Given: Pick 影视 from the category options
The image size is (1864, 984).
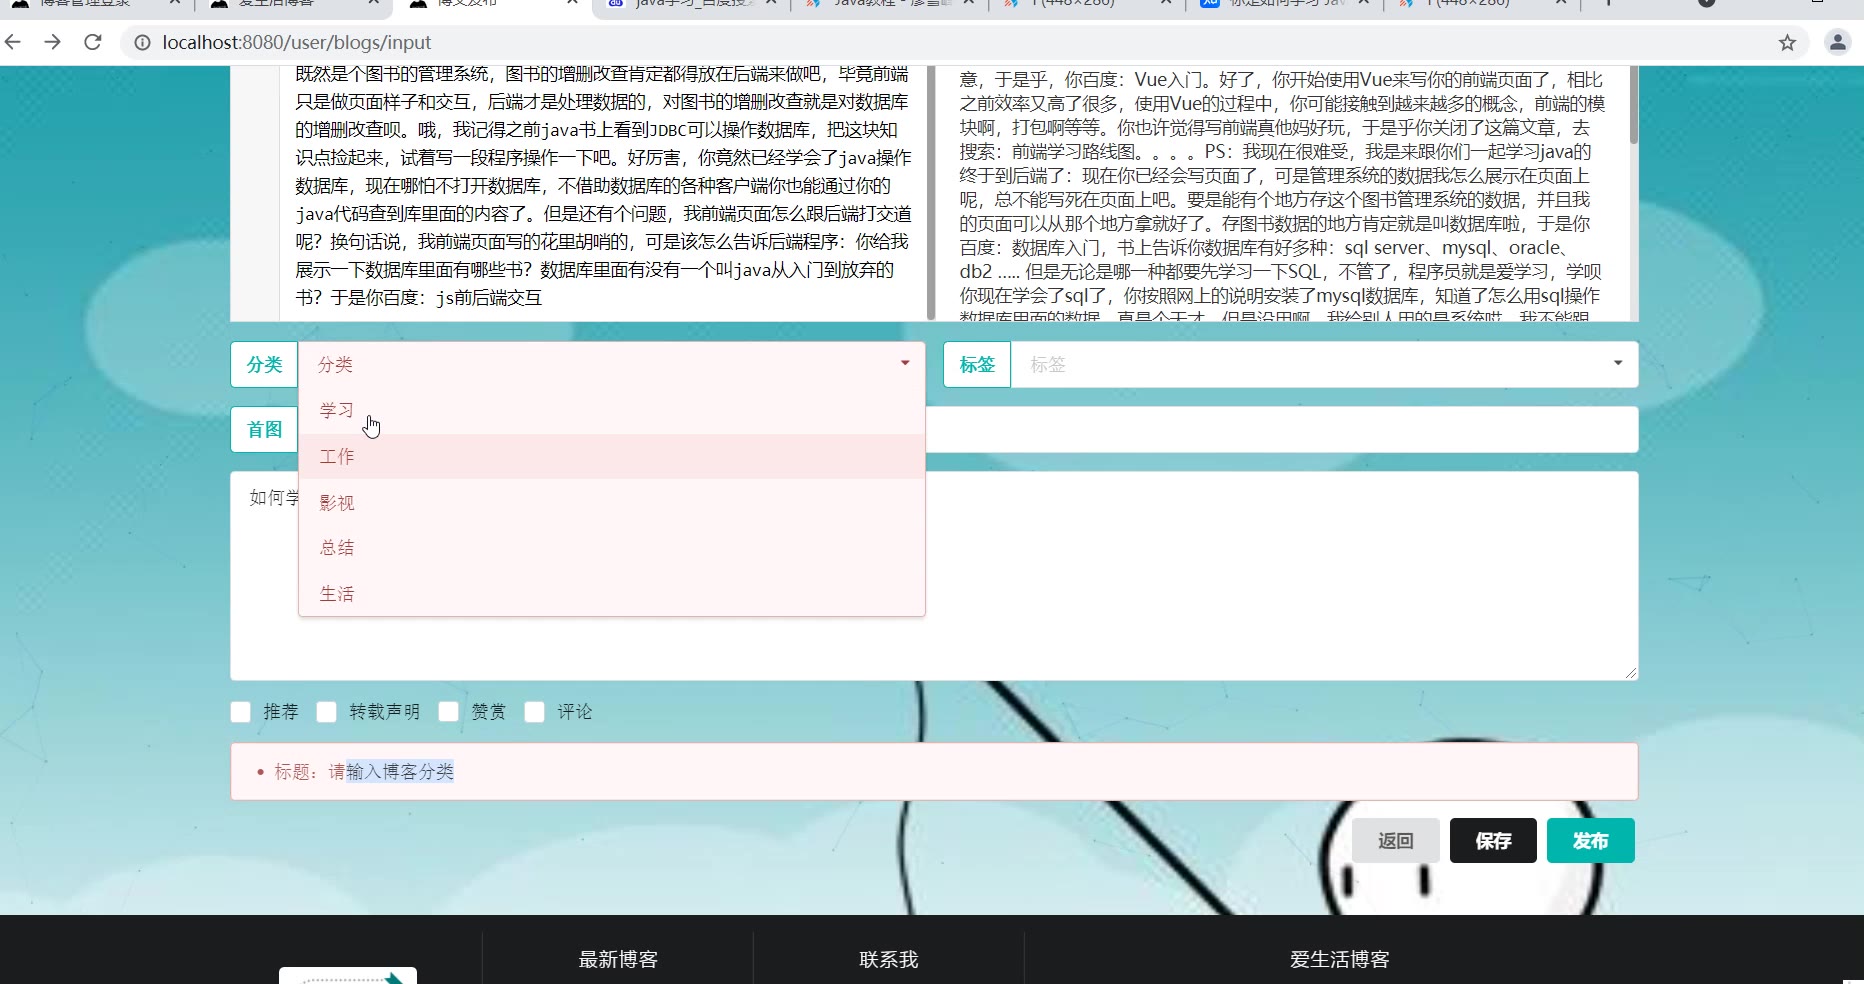Looking at the screenshot, I should [x=612, y=502].
